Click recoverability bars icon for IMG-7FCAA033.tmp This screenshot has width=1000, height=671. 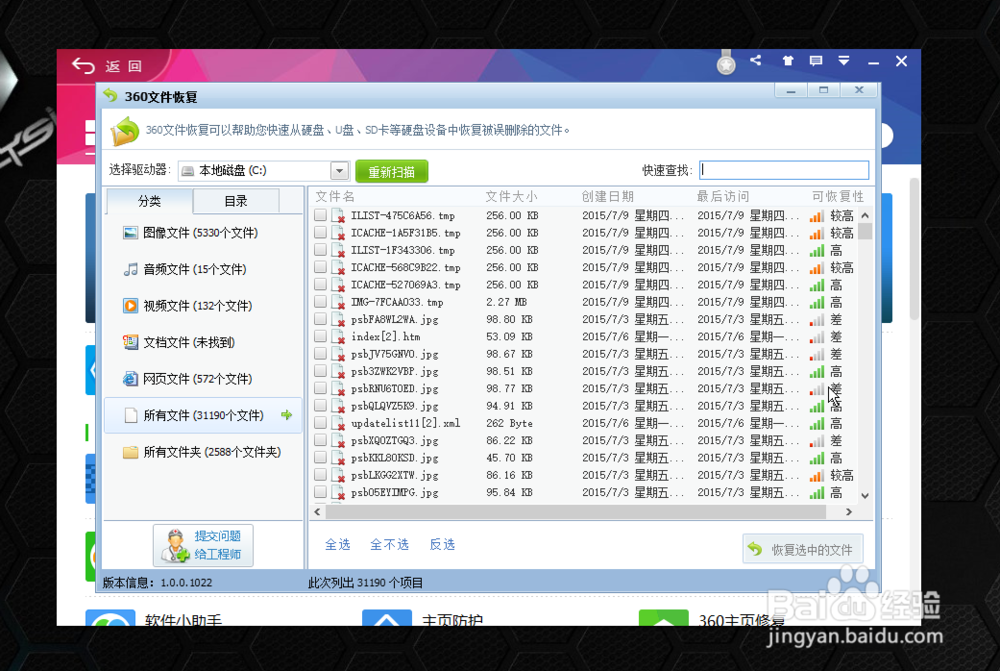(x=817, y=302)
